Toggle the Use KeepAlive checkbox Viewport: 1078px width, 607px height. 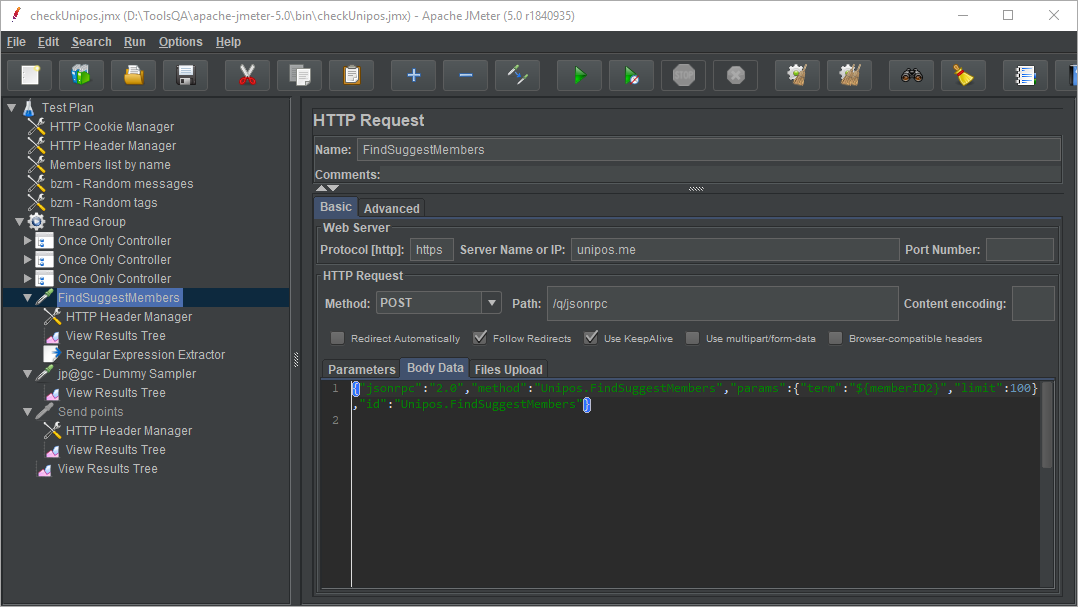[591, 338]
